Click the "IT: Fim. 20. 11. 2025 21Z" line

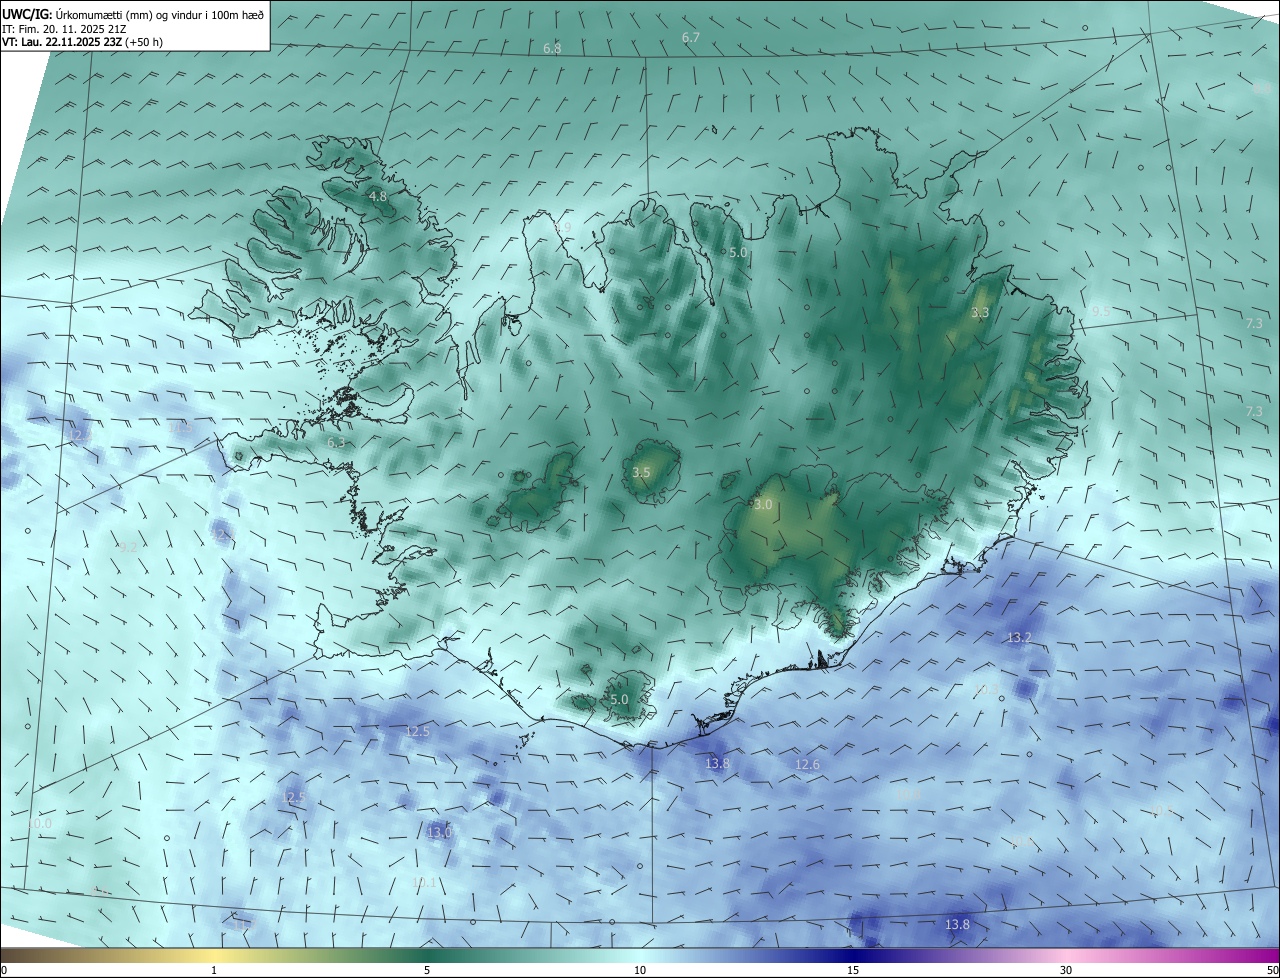coord(64,28)
